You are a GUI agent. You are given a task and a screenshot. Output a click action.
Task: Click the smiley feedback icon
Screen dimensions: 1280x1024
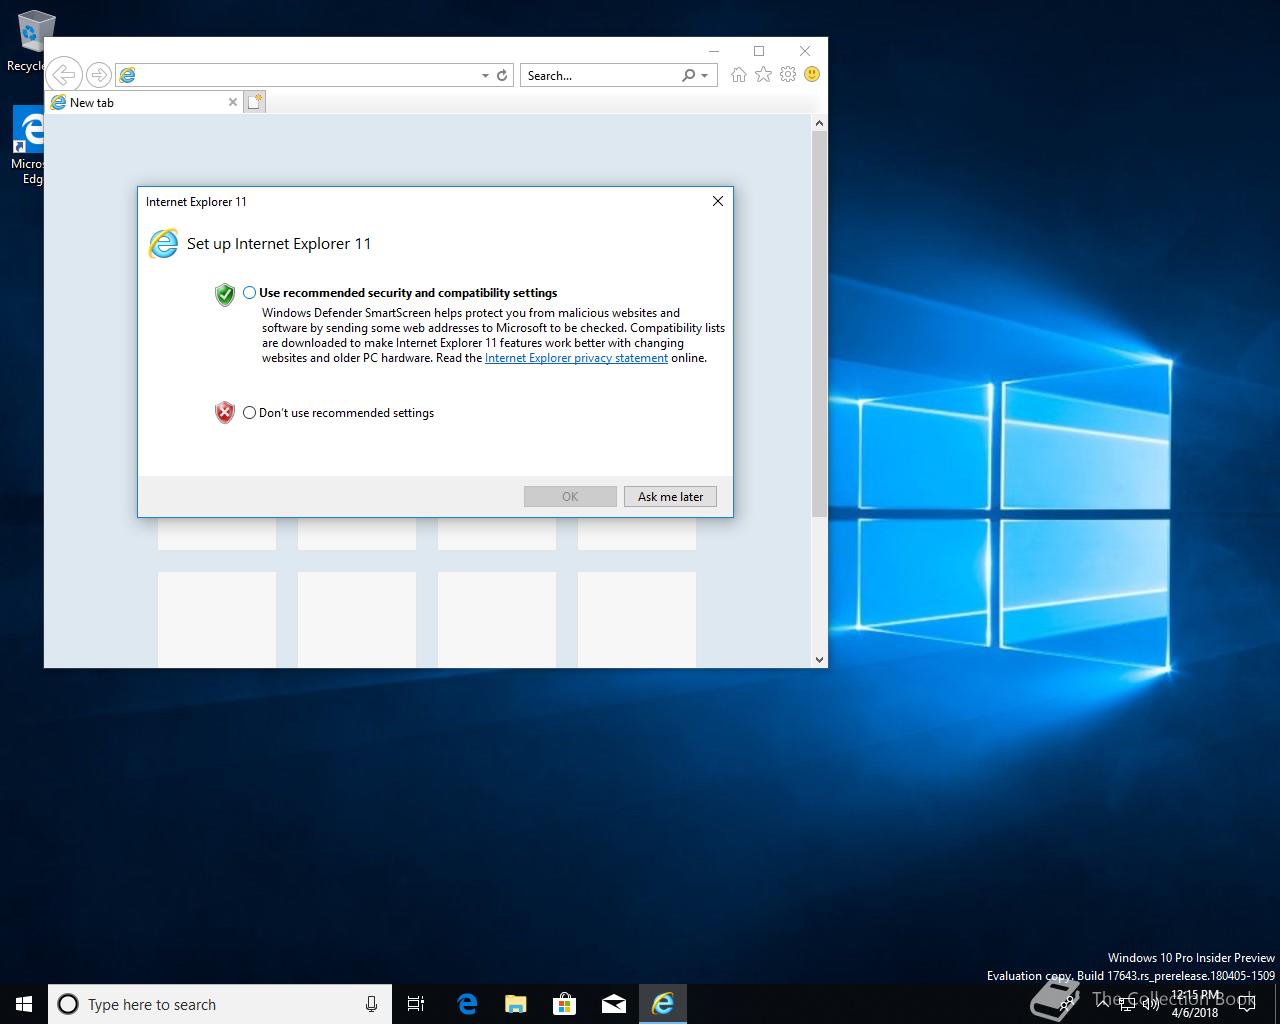tap(812, 74)
